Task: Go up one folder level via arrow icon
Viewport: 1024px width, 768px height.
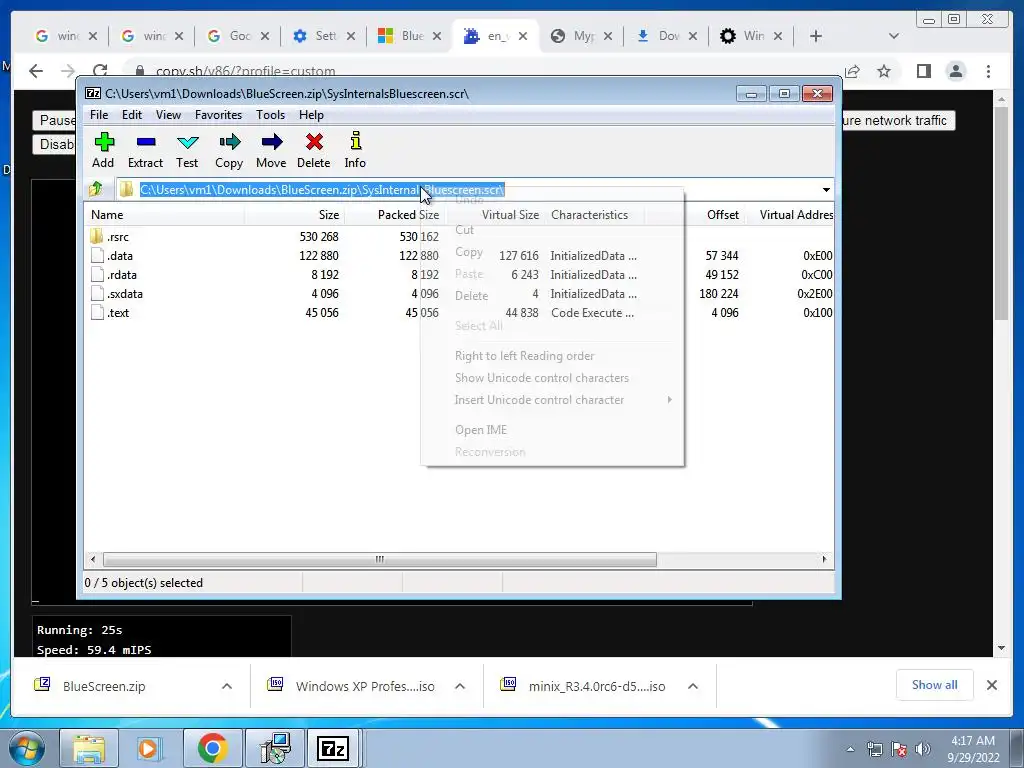Action: tap(96, 189)
